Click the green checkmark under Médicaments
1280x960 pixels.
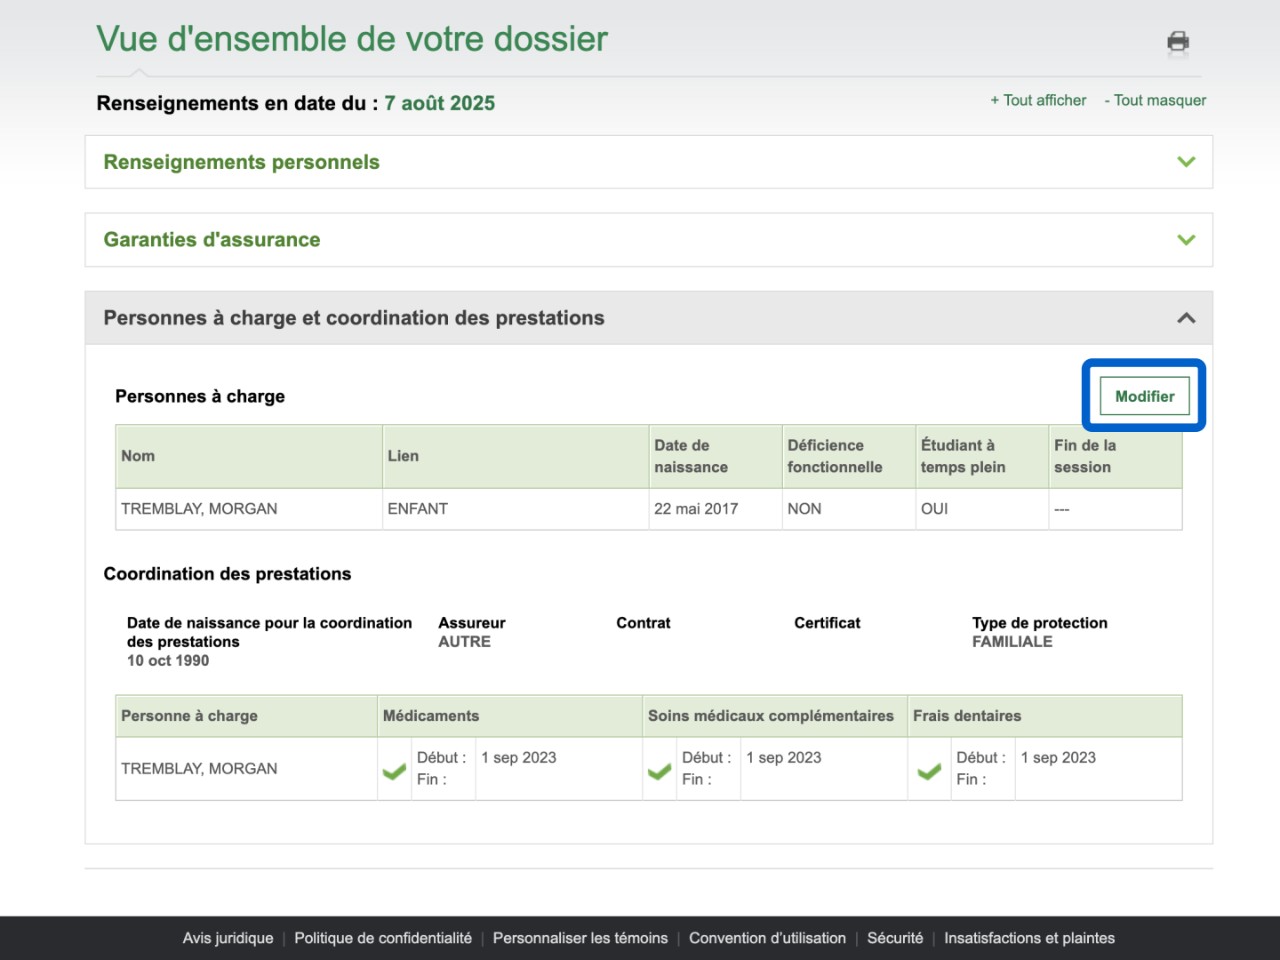point(394,771)
